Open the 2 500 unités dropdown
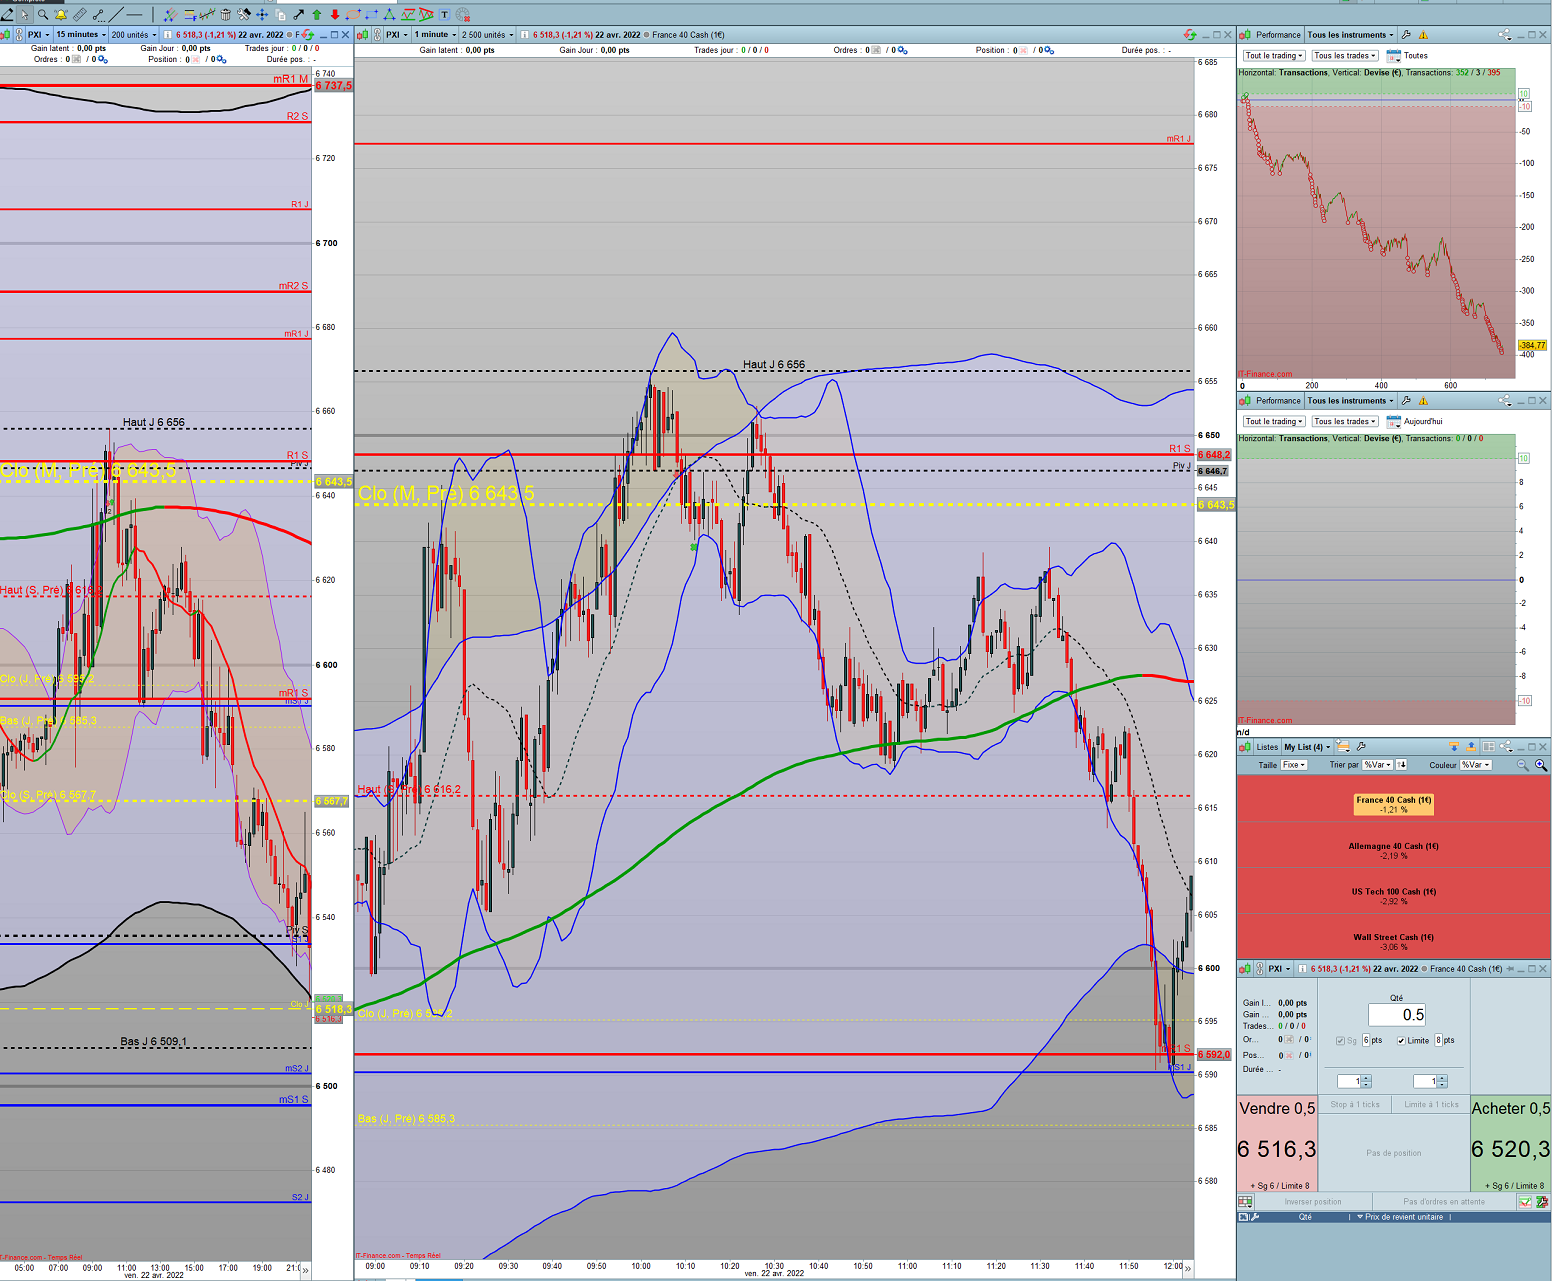Viewport: 1552px width, 1281px height. pyautogui.click(x=487, y=35)
